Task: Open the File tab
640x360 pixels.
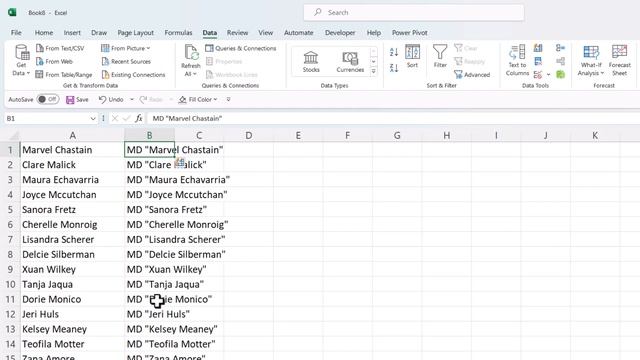Action: tap(16, 33)
